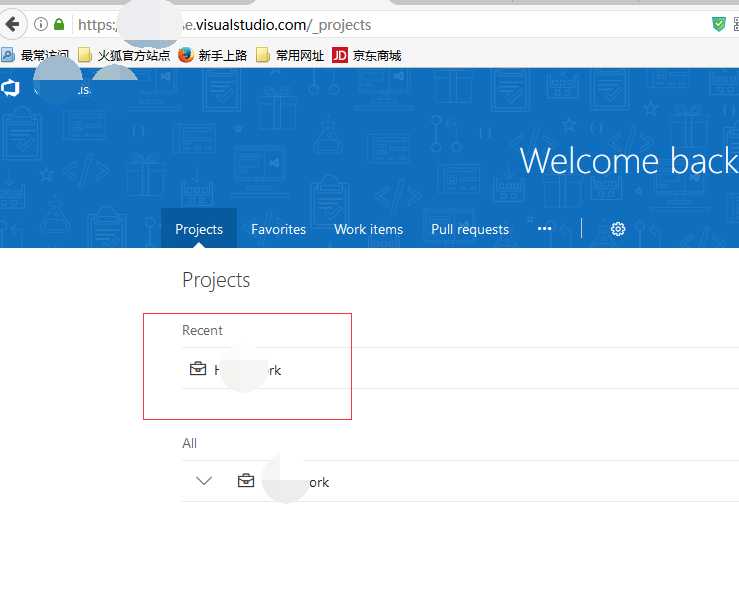Click briefcase icon in the All list
This screenshot has width=739, height=592.
click(x=246, y=481)
